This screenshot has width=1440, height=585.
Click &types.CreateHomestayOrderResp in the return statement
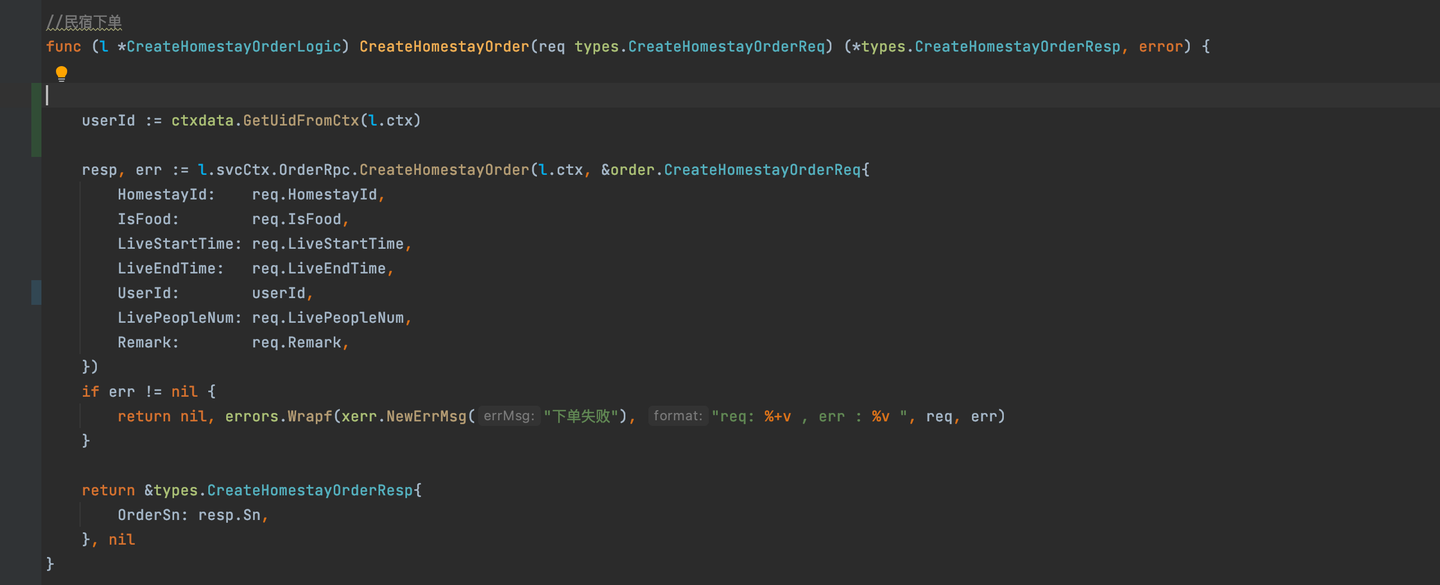[279, 490]
